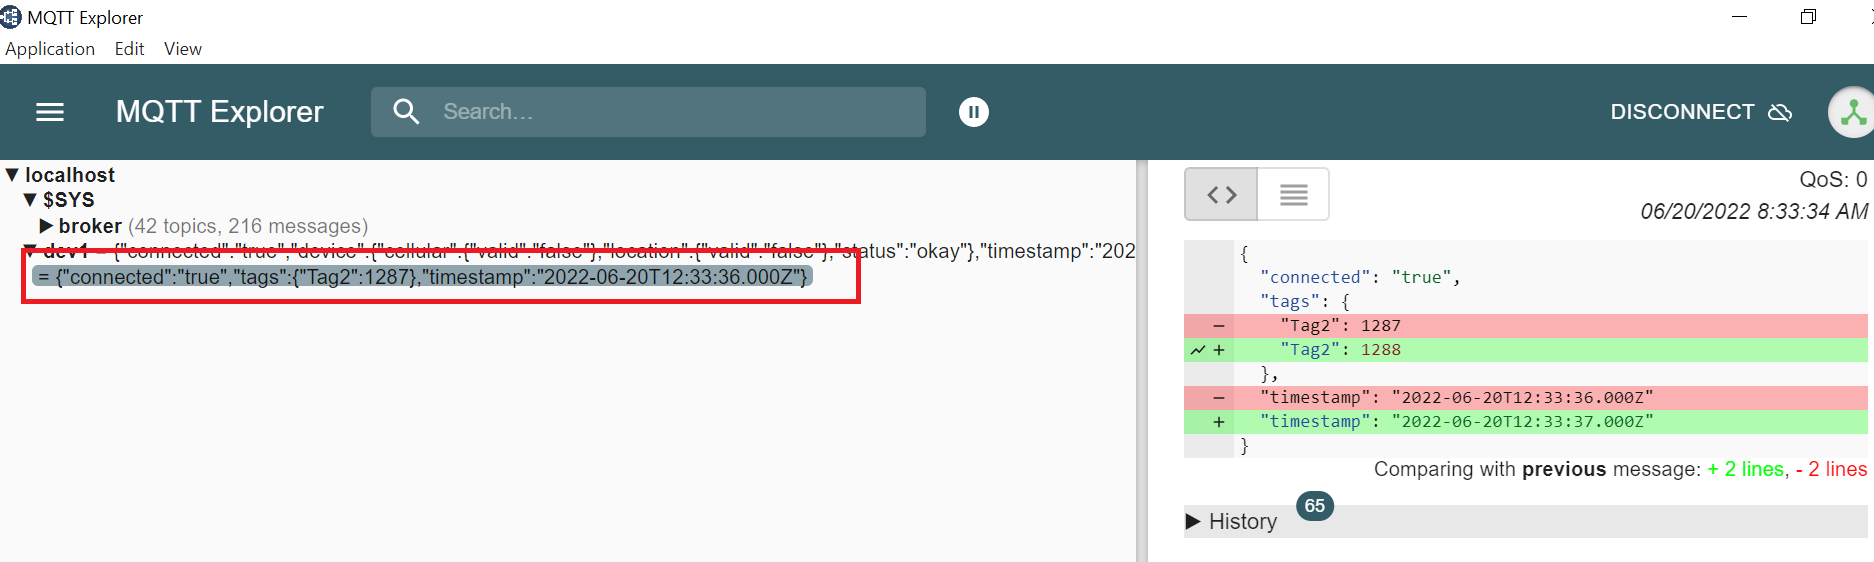
Task: Open the hamburger navigation menu
Action: click(x=50, y=112)
